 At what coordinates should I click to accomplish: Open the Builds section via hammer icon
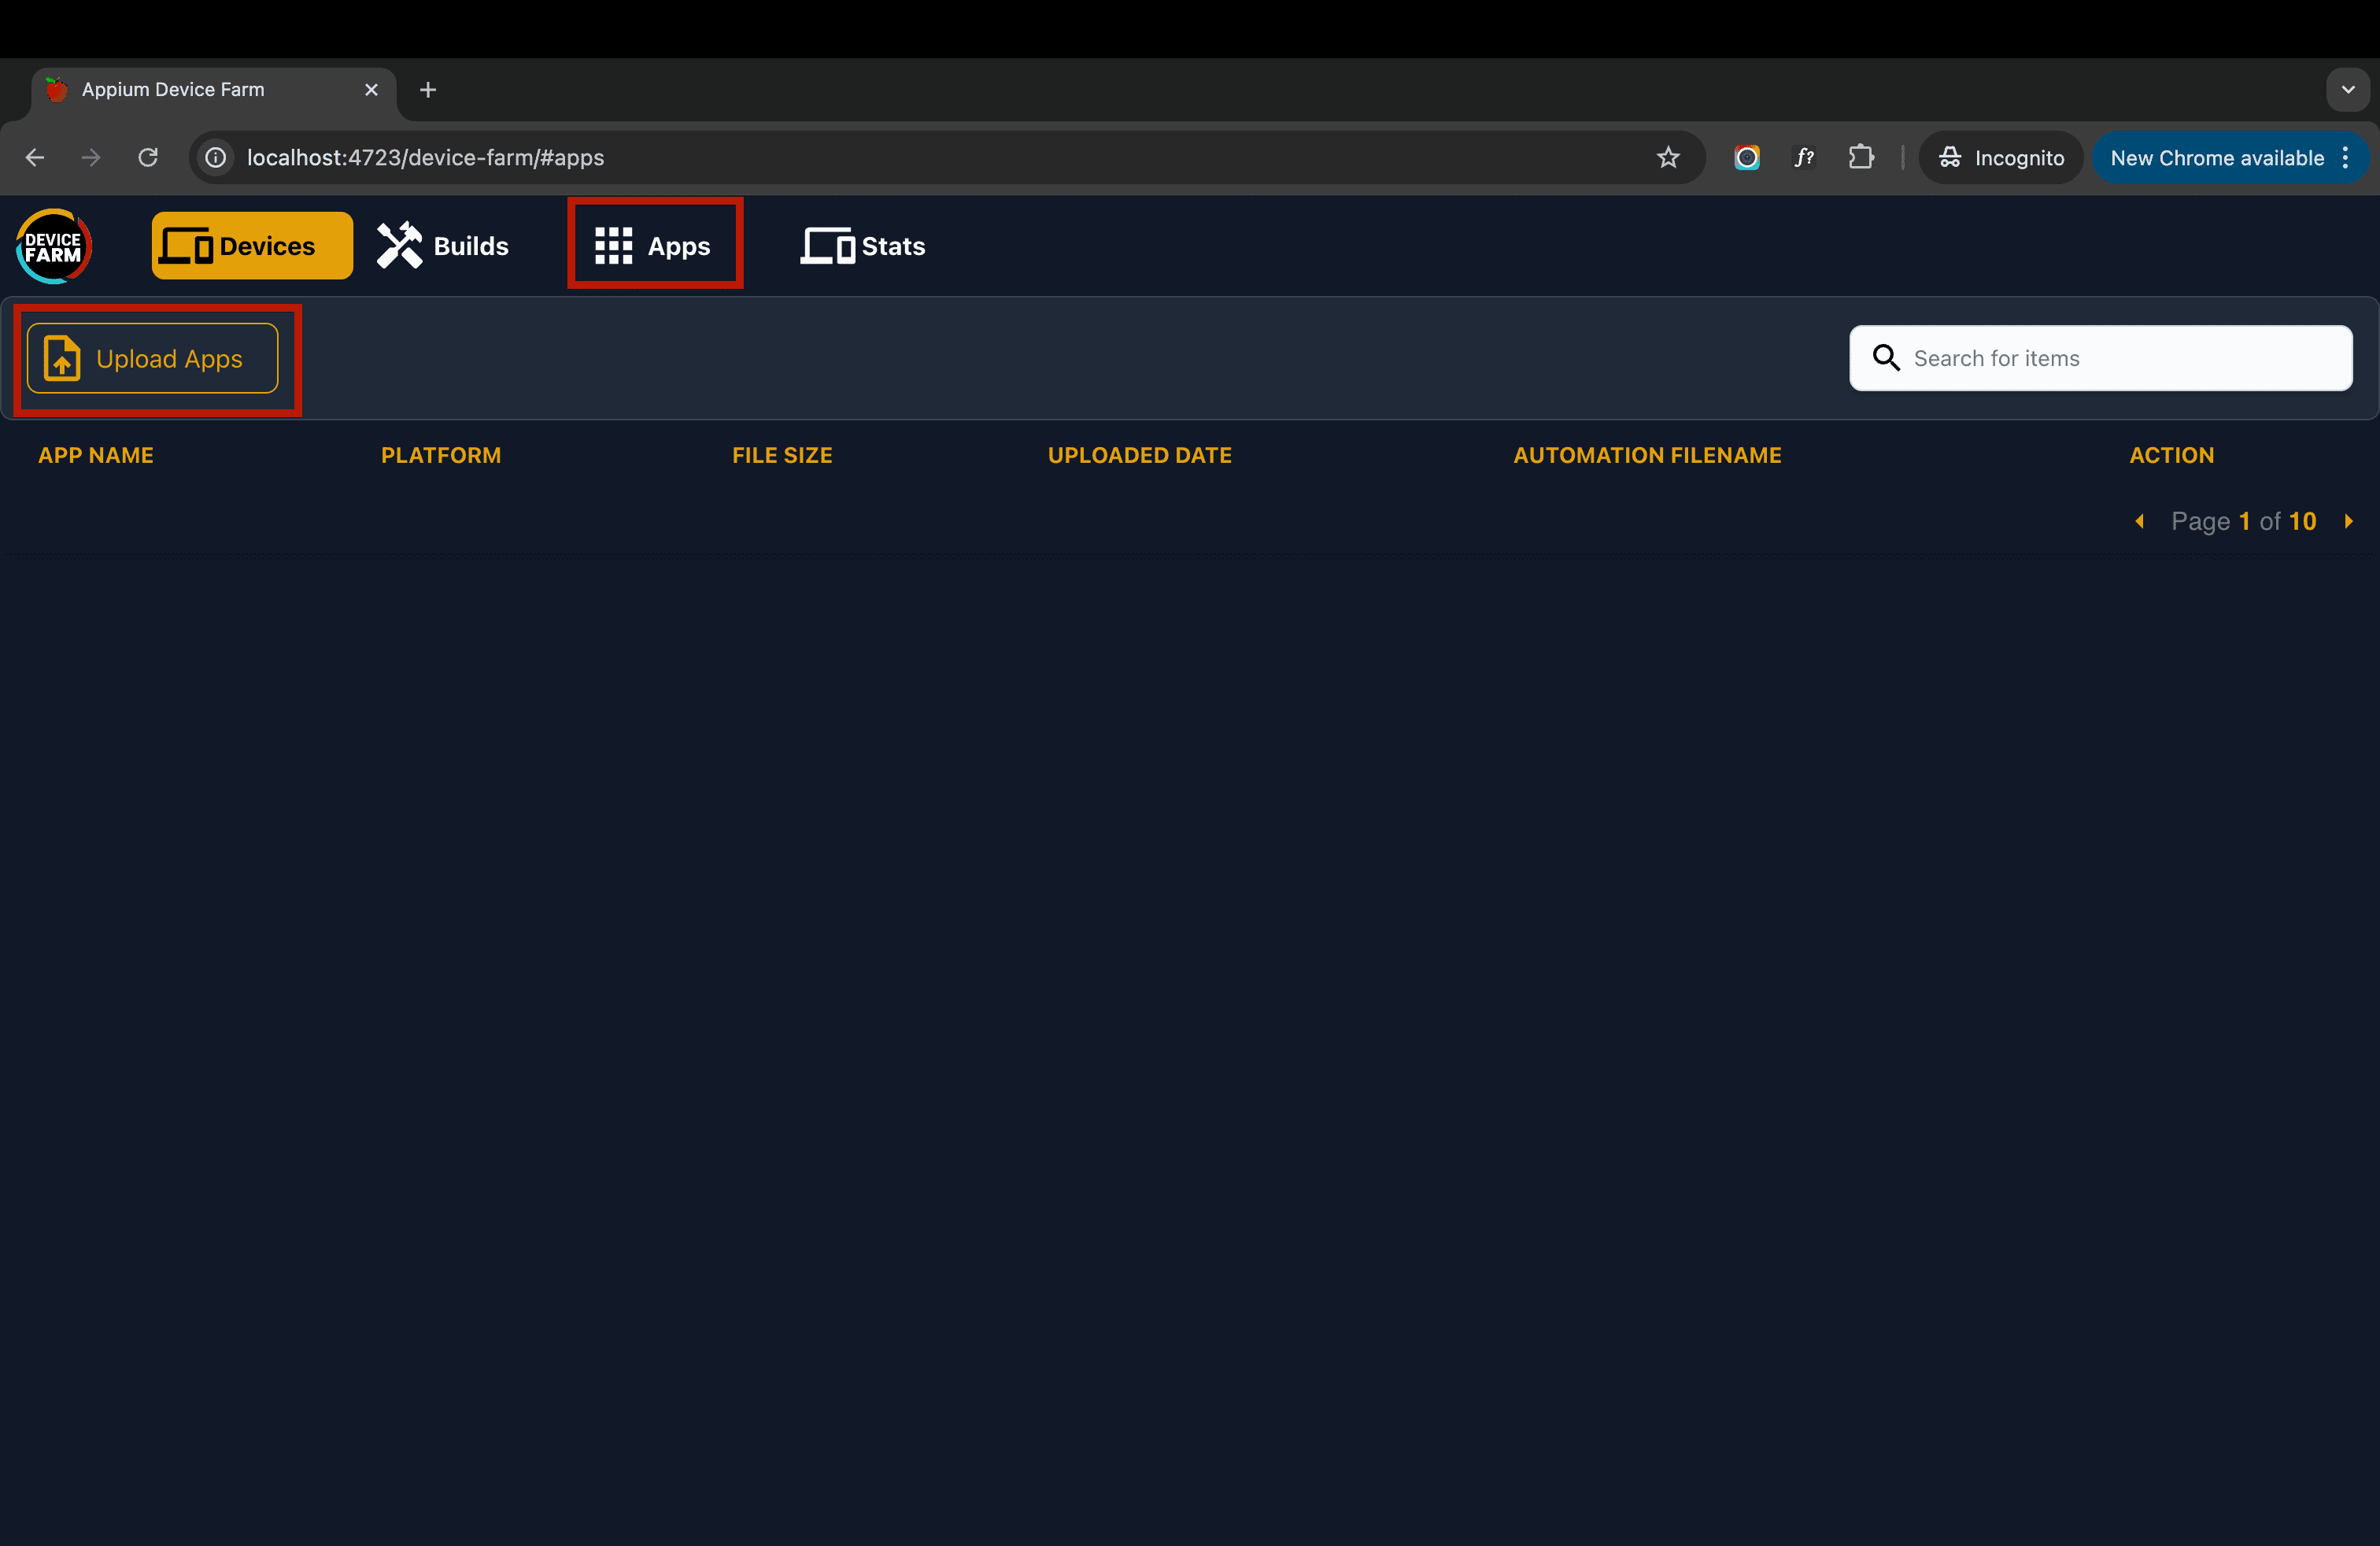pyautogui.click(x=398, y=243)
